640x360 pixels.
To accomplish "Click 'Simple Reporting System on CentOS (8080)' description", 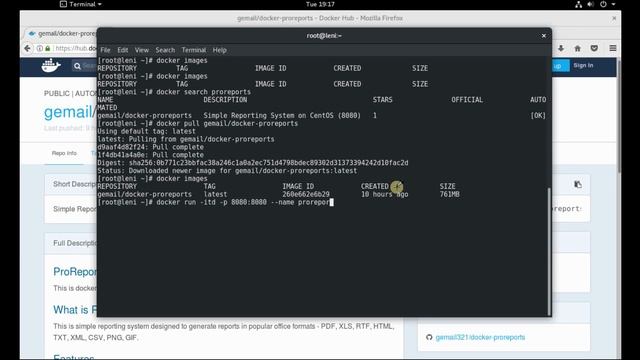I will pos(282,116).
